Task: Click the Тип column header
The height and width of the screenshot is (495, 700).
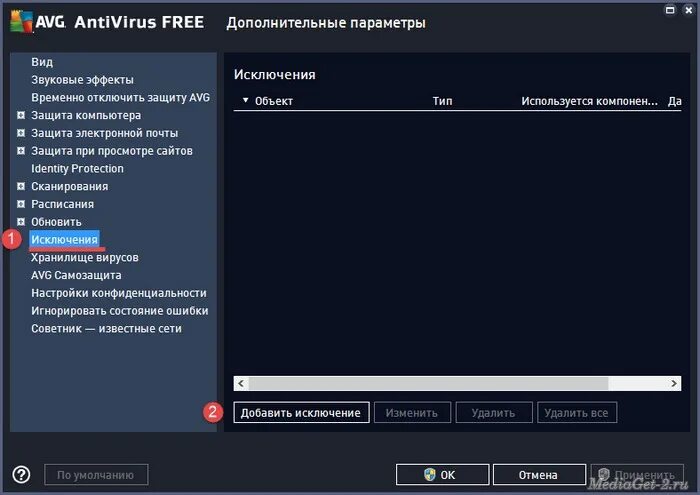Action: coord(442,101)
